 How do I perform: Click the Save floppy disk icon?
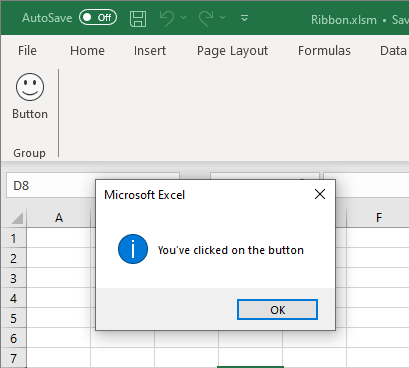point(138,18)
